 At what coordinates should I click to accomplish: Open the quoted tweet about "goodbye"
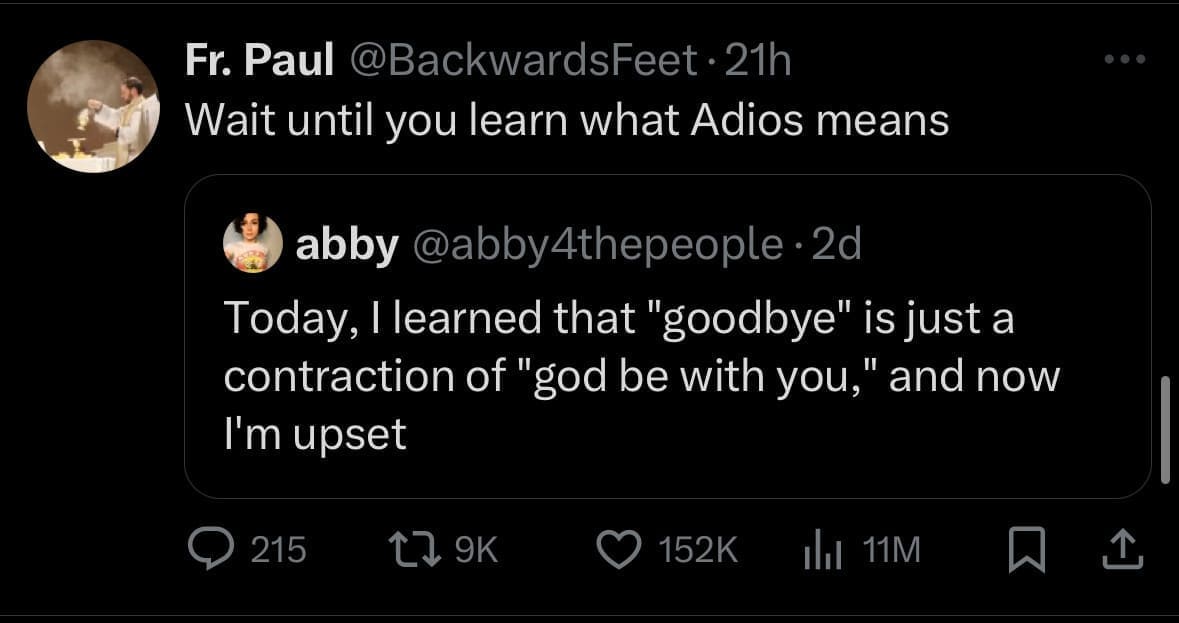(640, 376)
